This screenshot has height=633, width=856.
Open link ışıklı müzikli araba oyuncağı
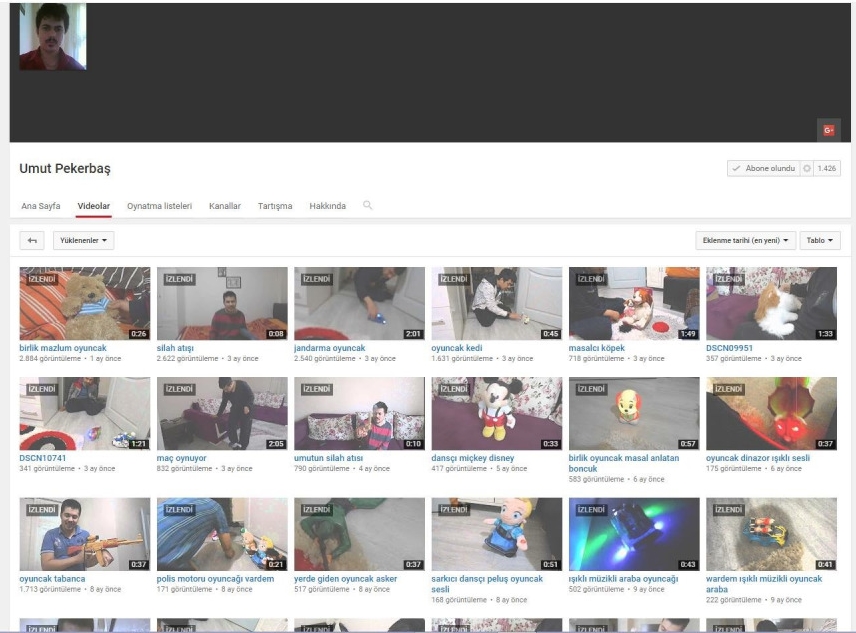pos(623,578)
